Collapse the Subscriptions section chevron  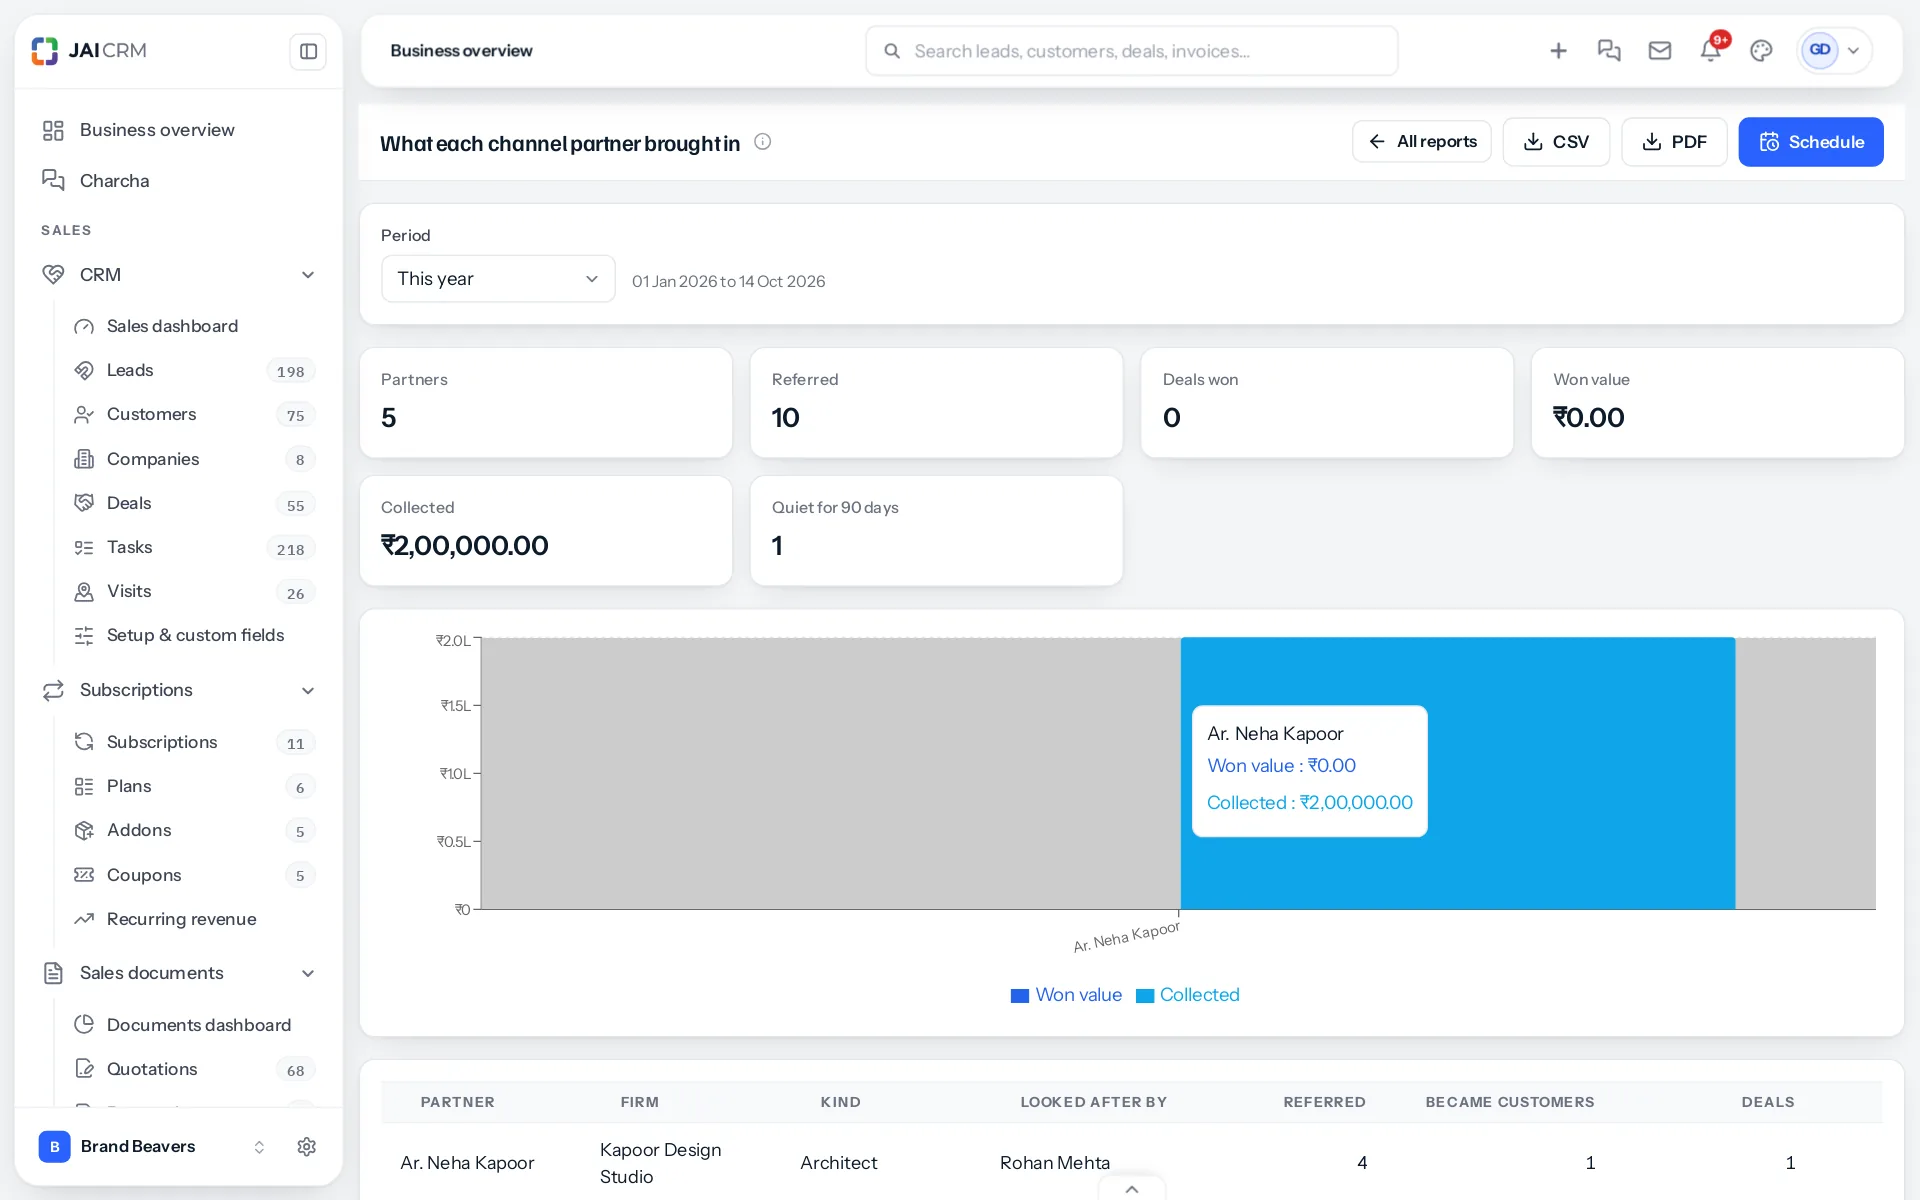(308, 691)
